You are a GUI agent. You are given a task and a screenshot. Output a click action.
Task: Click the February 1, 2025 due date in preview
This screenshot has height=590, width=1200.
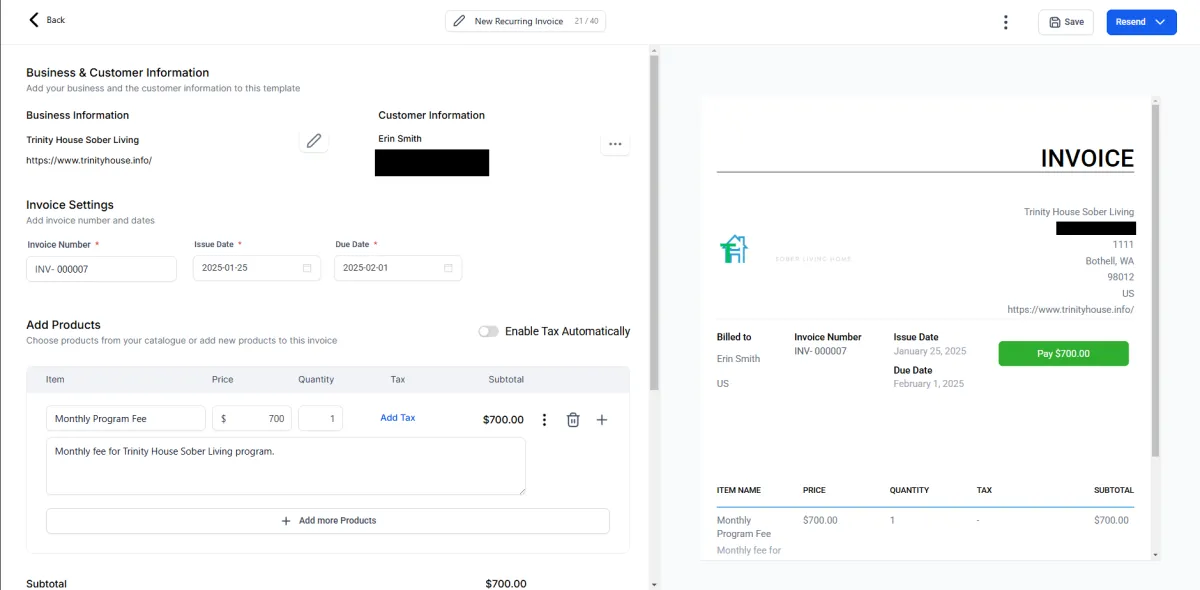[x=929, y=384]
